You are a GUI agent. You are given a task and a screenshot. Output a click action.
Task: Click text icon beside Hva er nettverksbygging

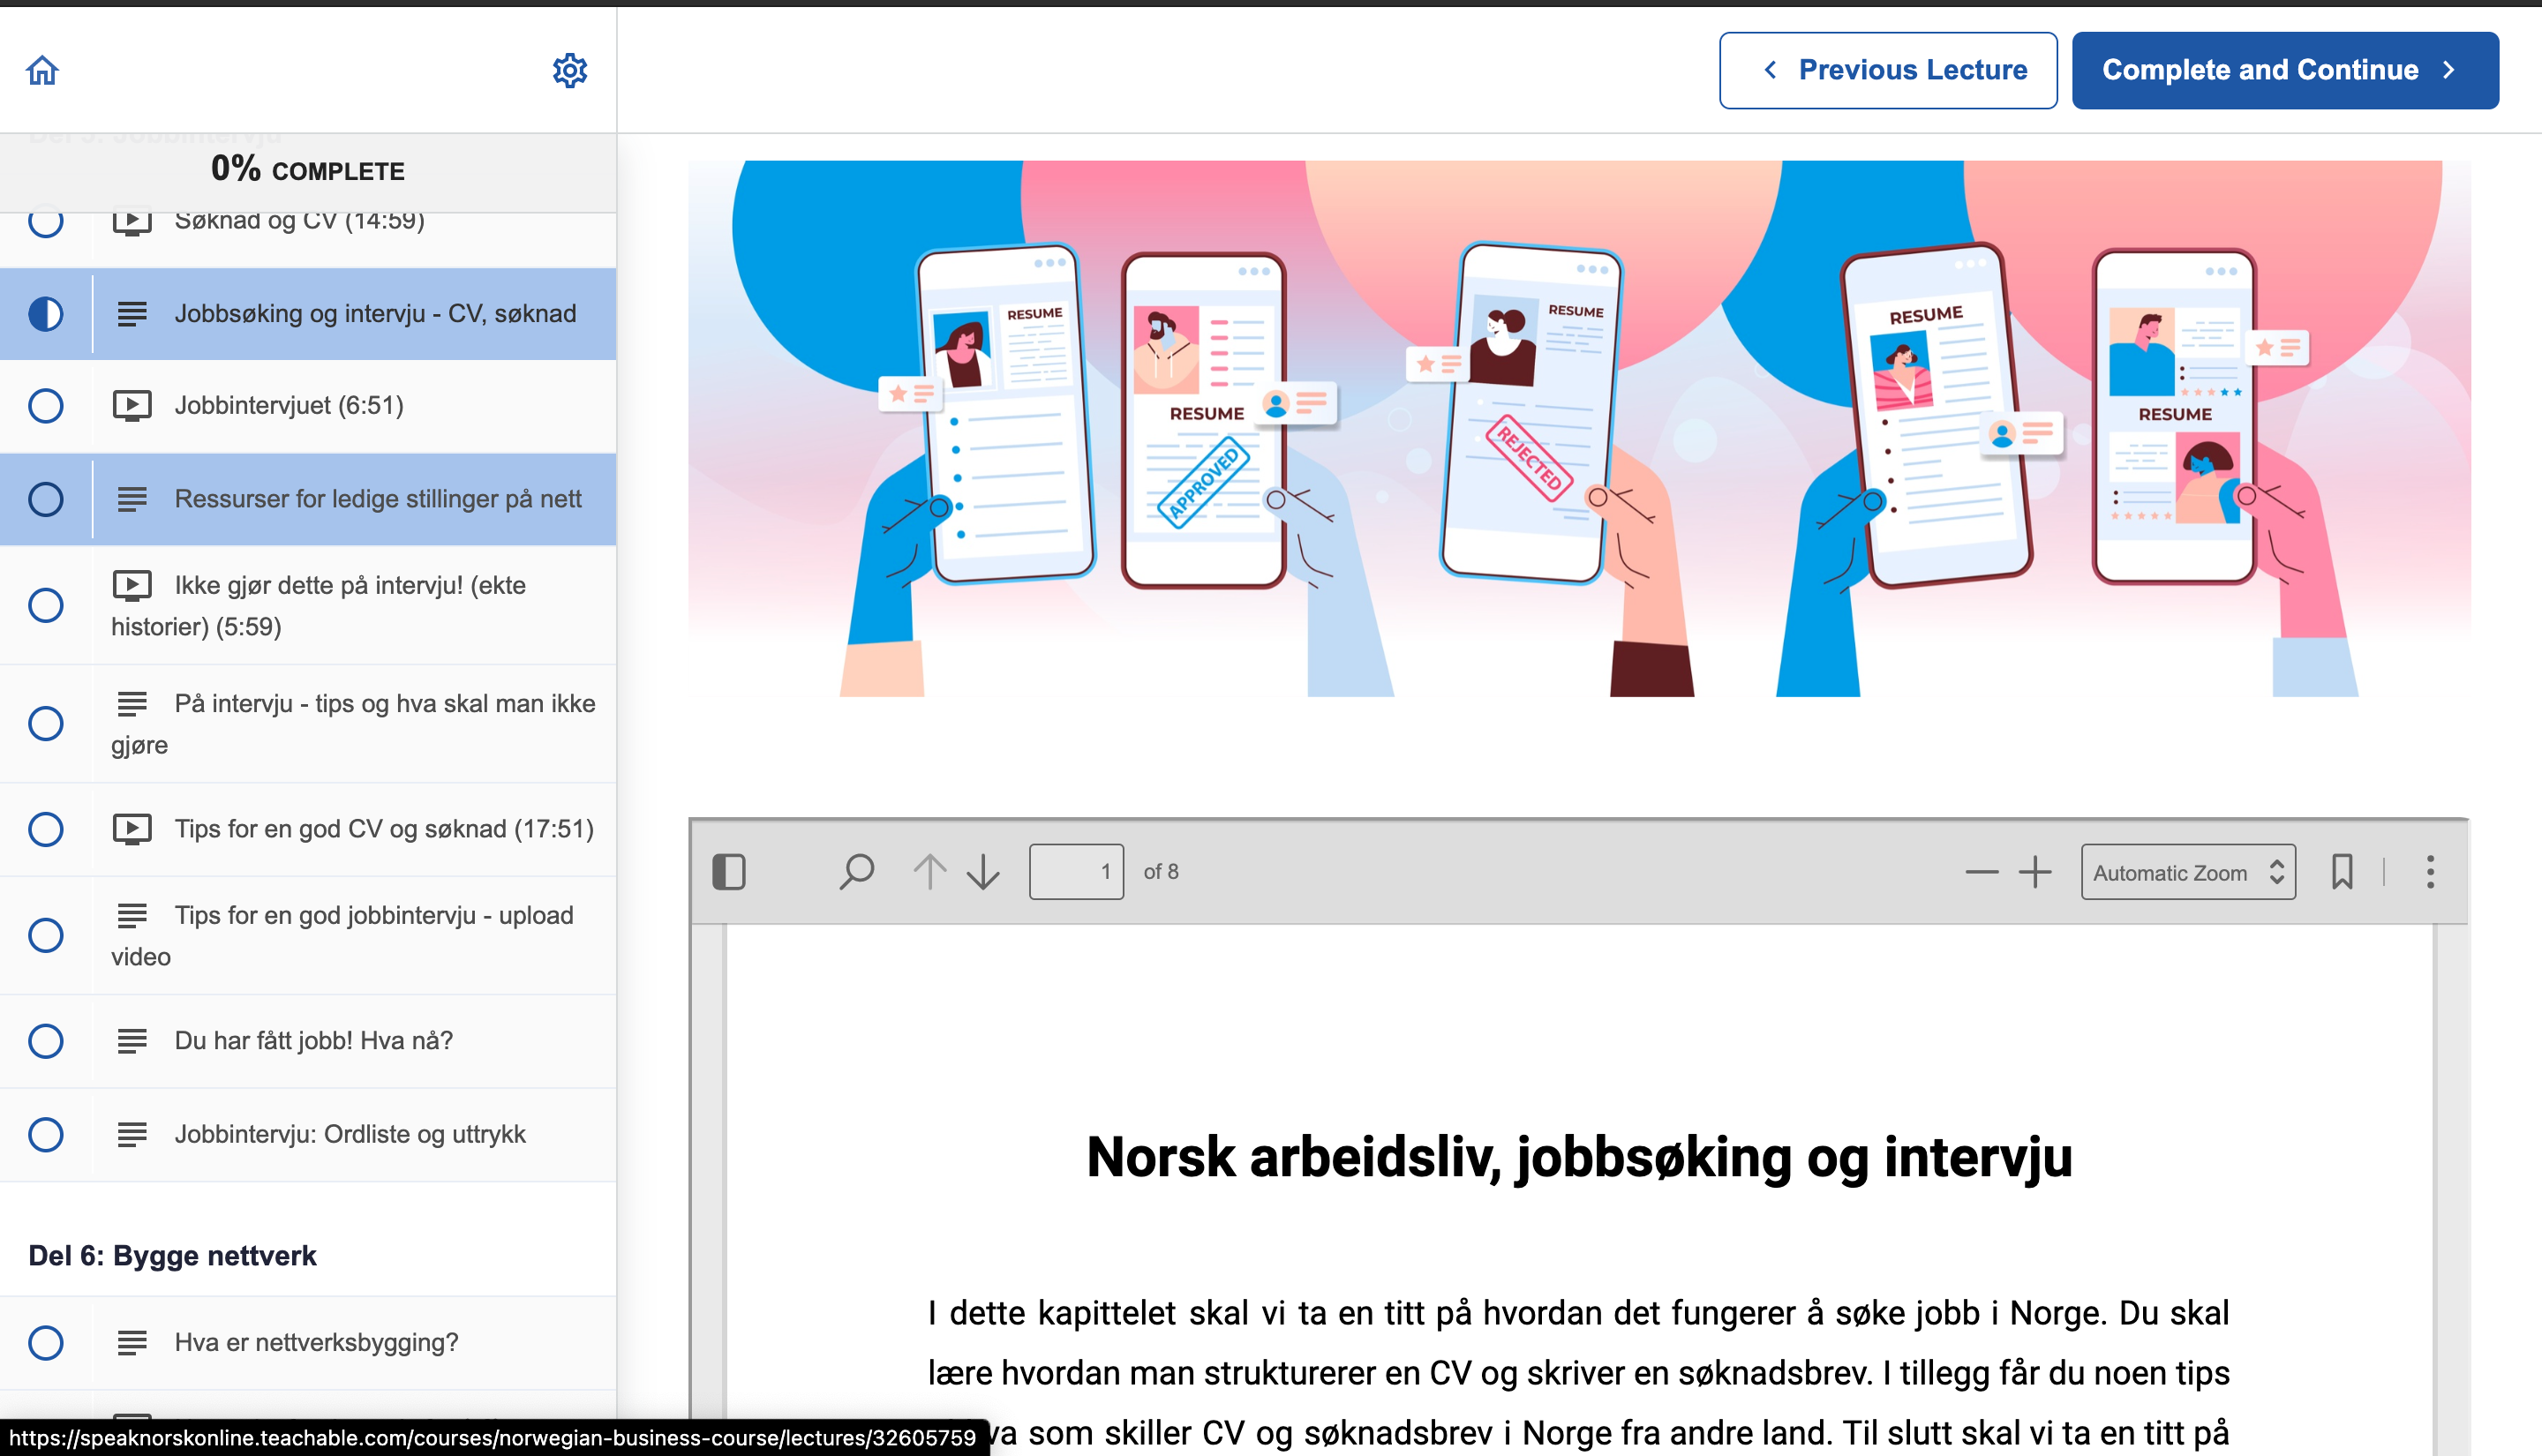coord(132,1343)
